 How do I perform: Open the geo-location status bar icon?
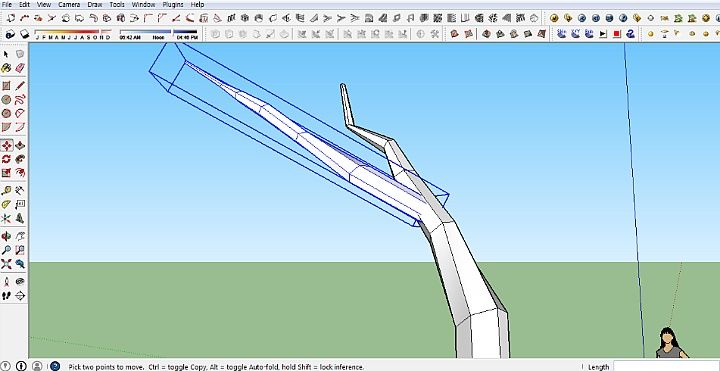coord(7,366)
